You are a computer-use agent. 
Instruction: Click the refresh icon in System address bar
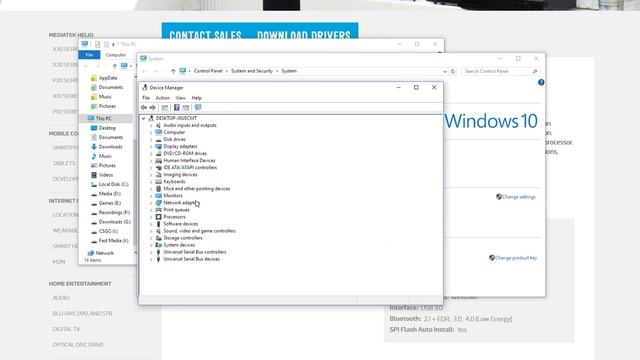point(453,71)
